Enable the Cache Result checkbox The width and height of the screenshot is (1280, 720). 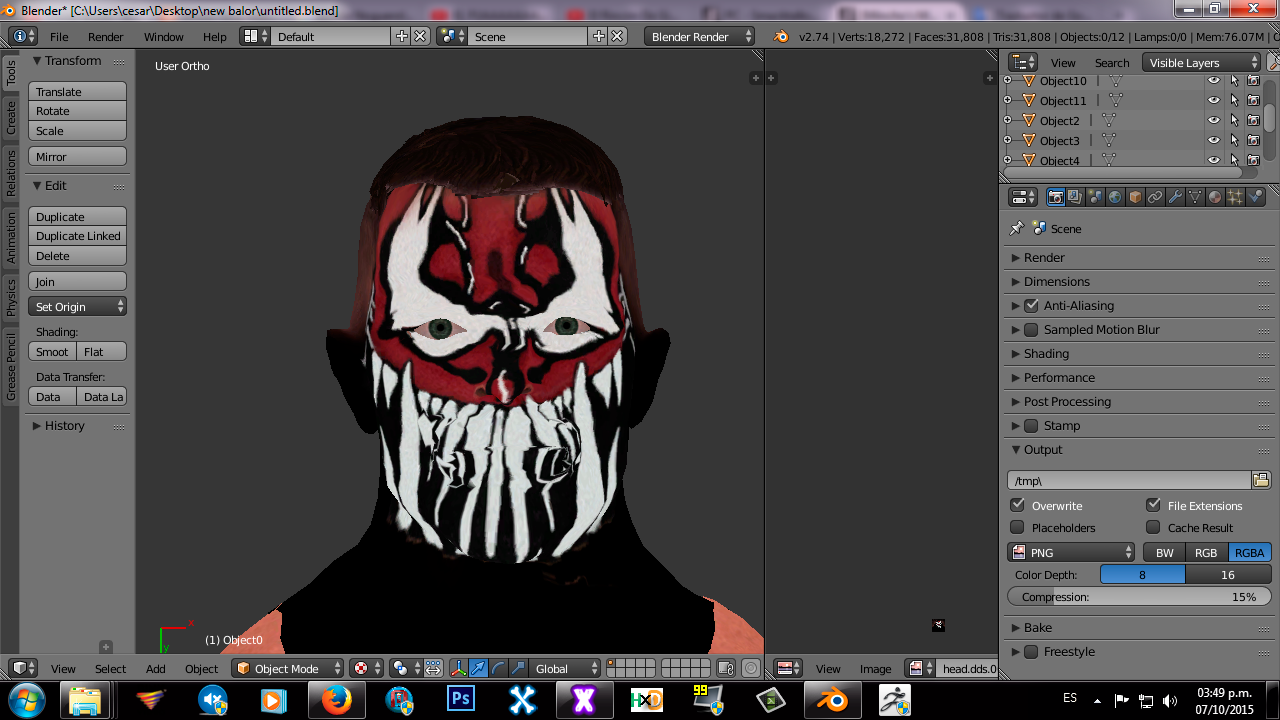click(x=1153, y=527)
